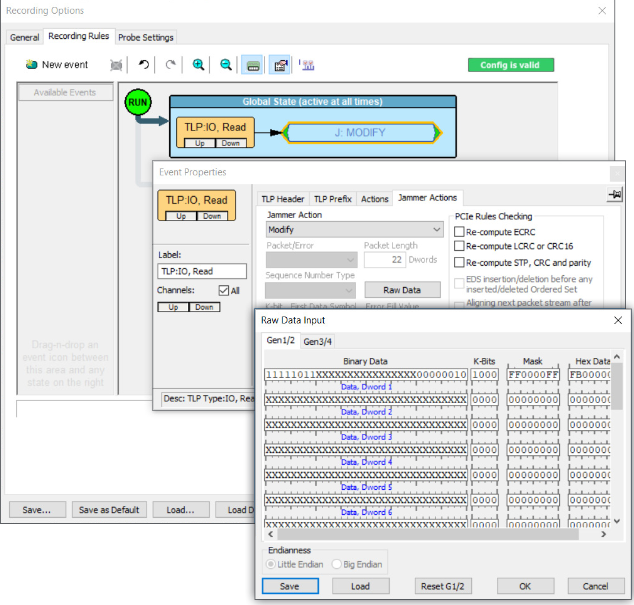Select the J: MODIFY action block
The height and width of the screenshot is (605, 634).
[x=359, y=132]
